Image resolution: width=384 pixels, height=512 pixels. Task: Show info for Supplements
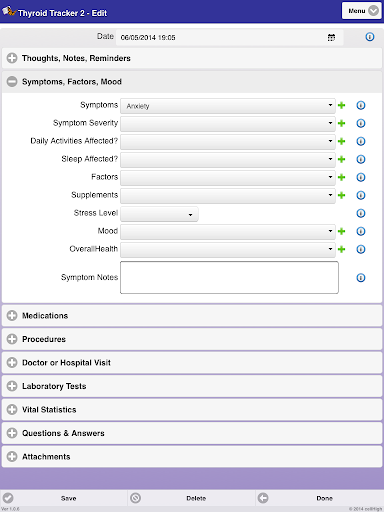[361, 195]
